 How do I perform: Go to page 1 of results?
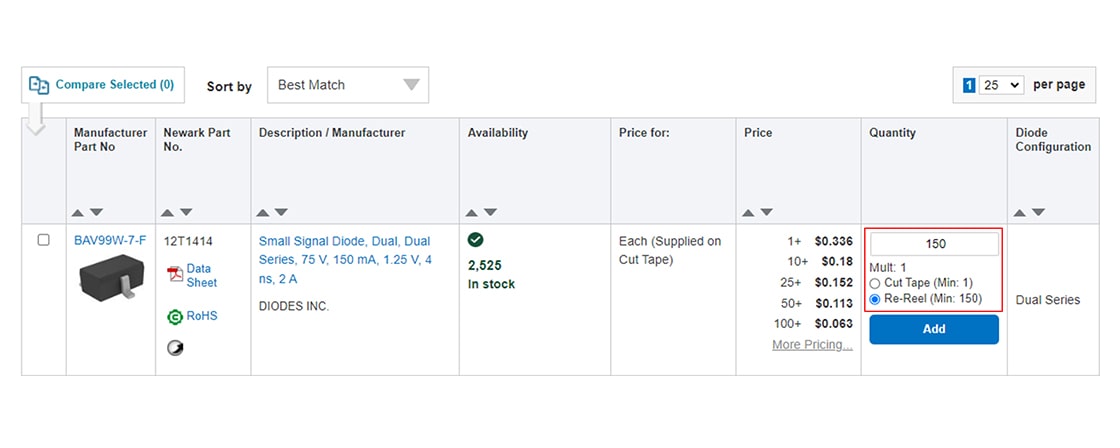point(969,85)
